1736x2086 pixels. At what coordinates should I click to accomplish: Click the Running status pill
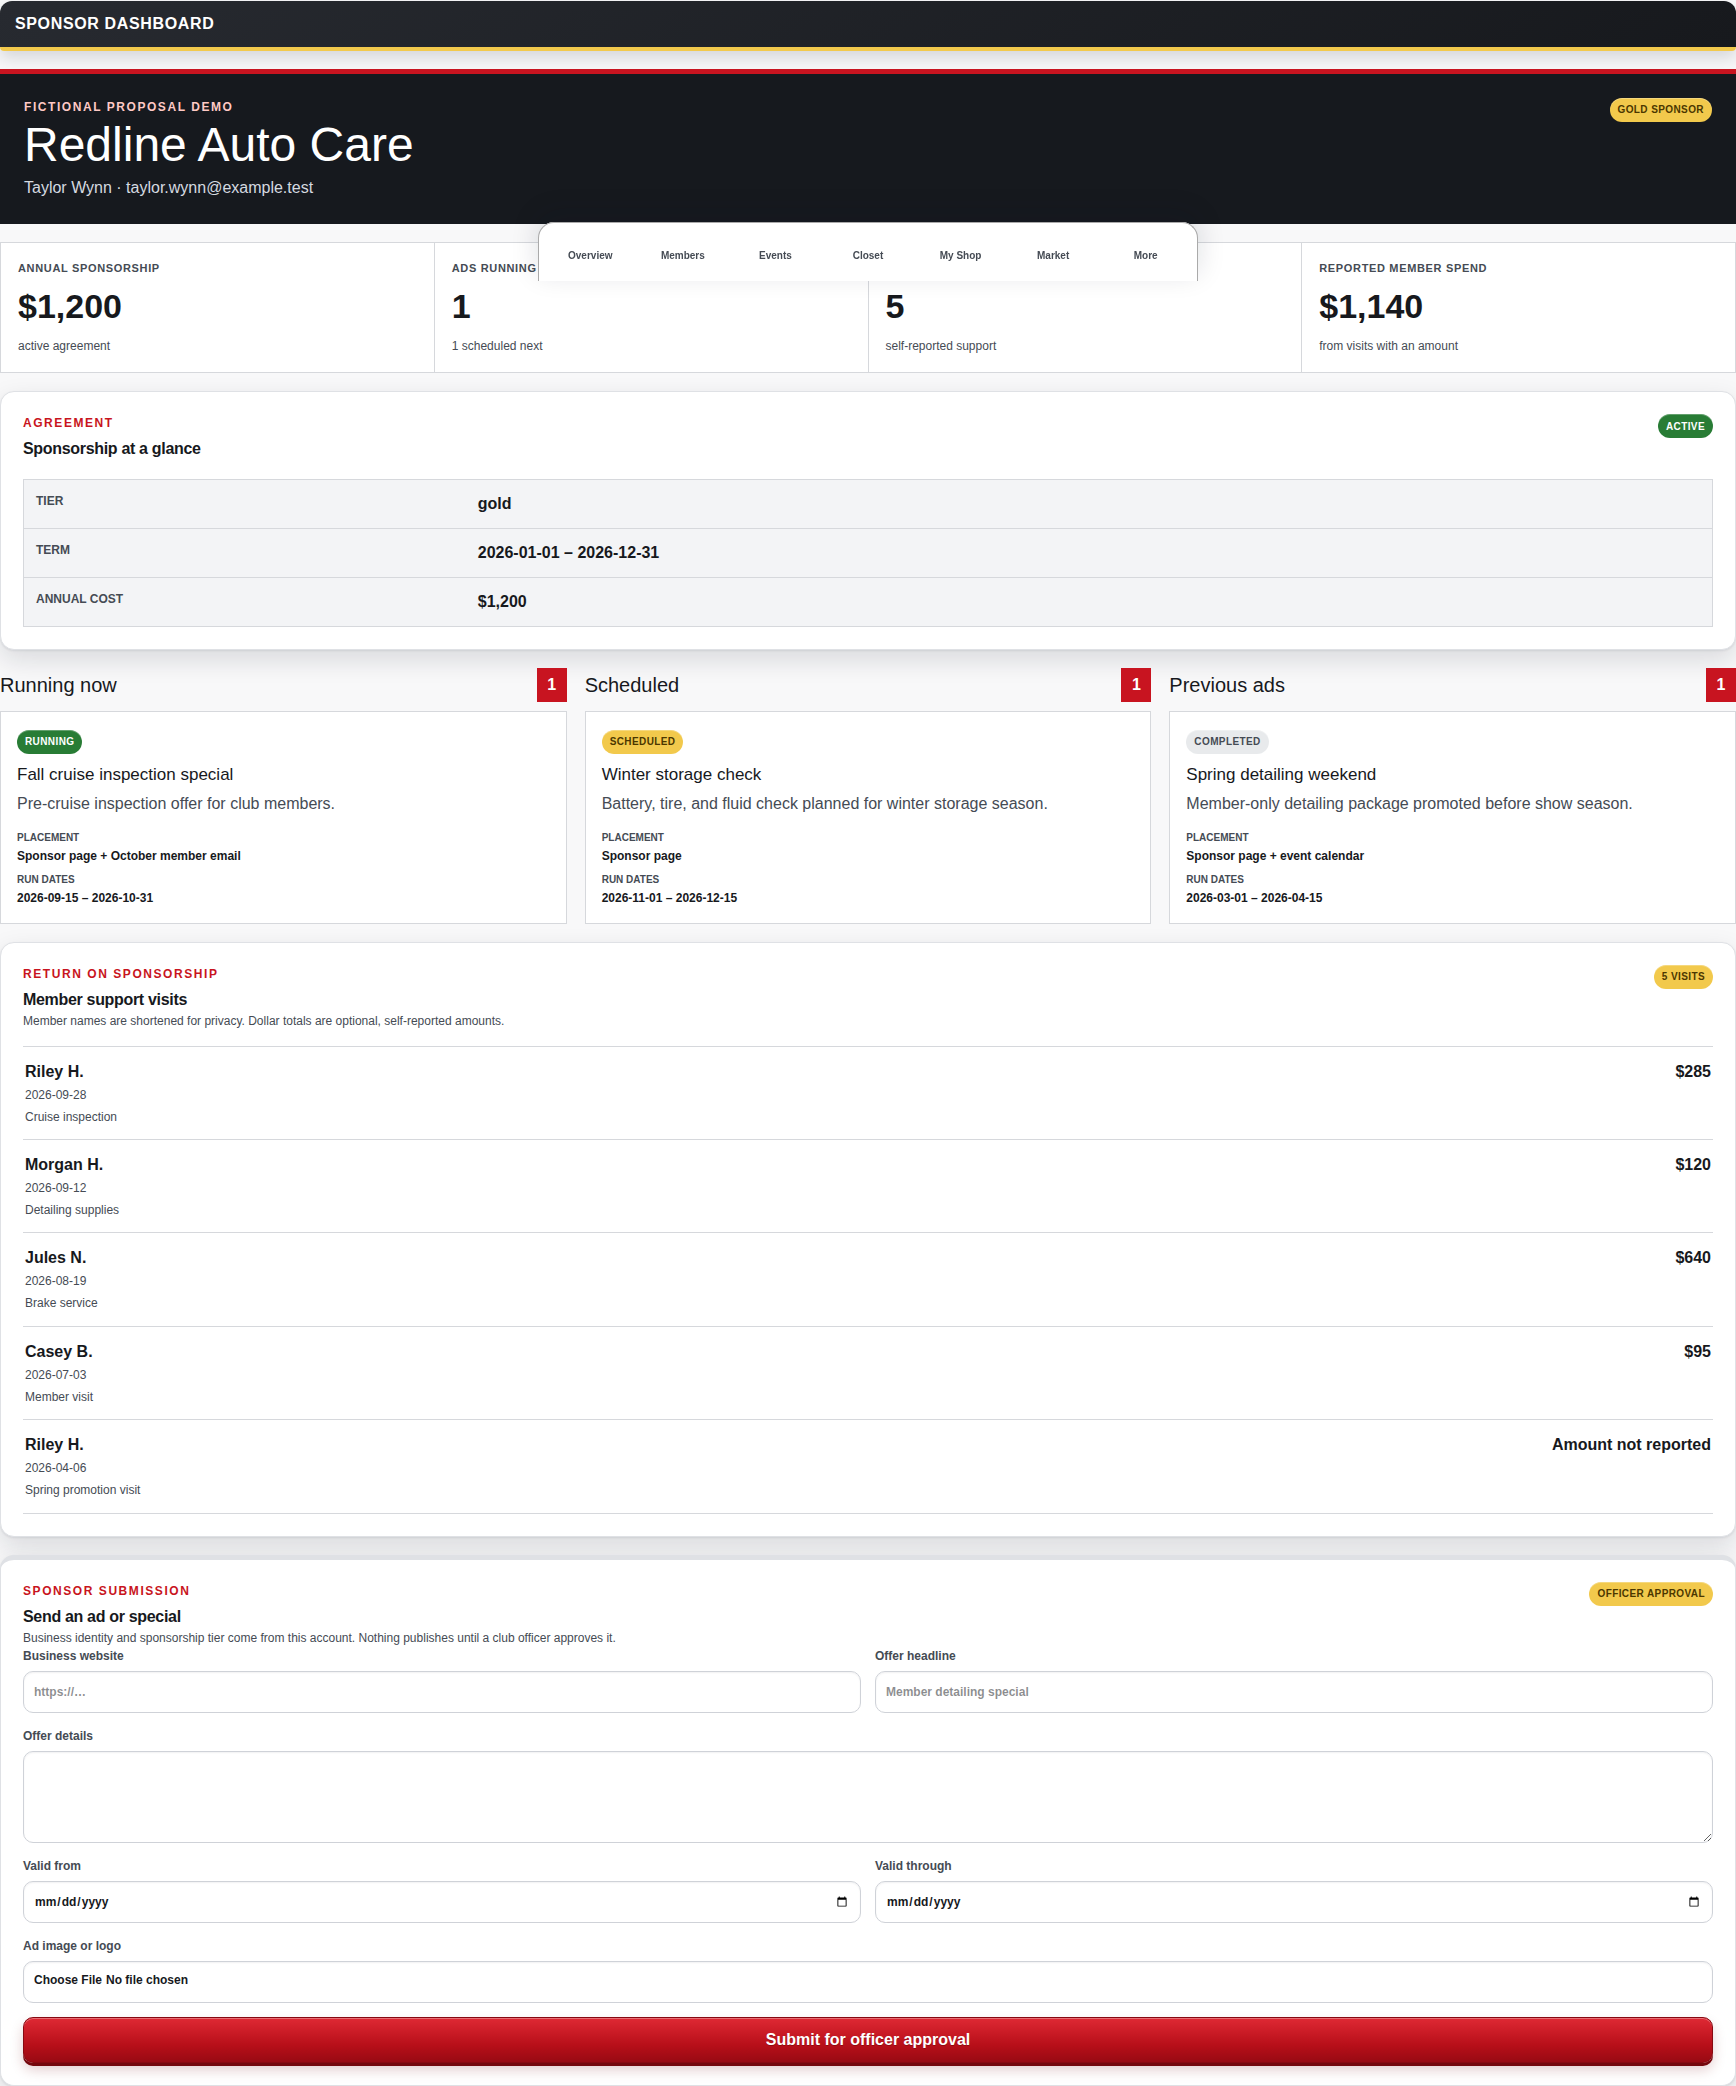pos(49,742)
